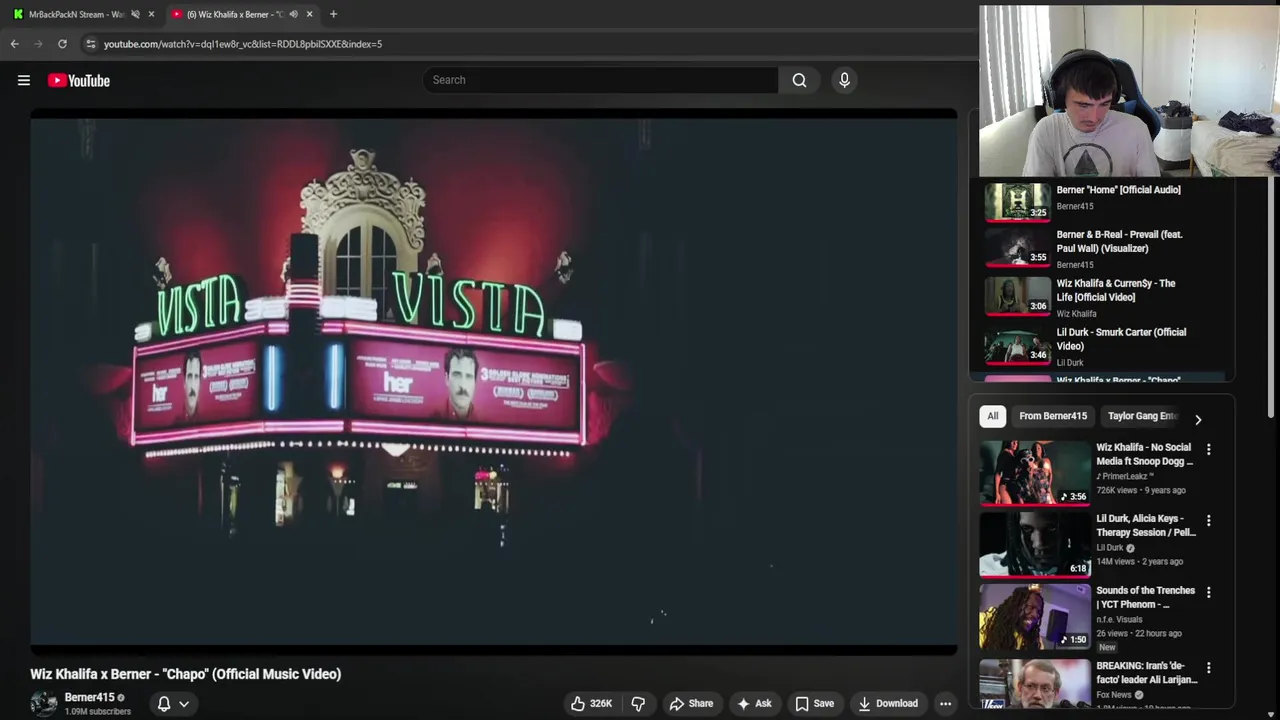Focus the YouTube search field

click(600, 80)
